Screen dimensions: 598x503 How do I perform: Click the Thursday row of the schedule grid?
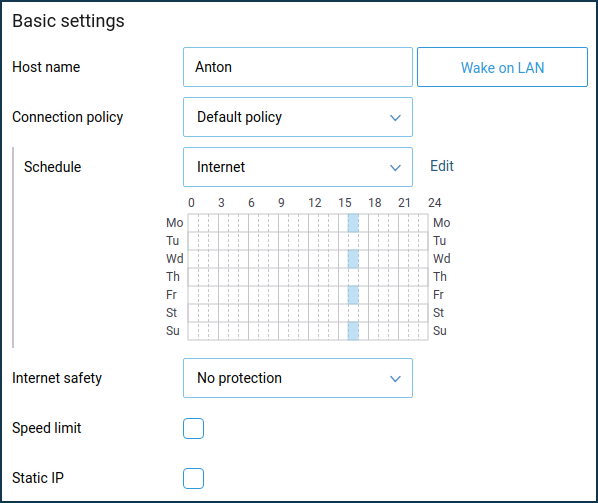(308, 277)
